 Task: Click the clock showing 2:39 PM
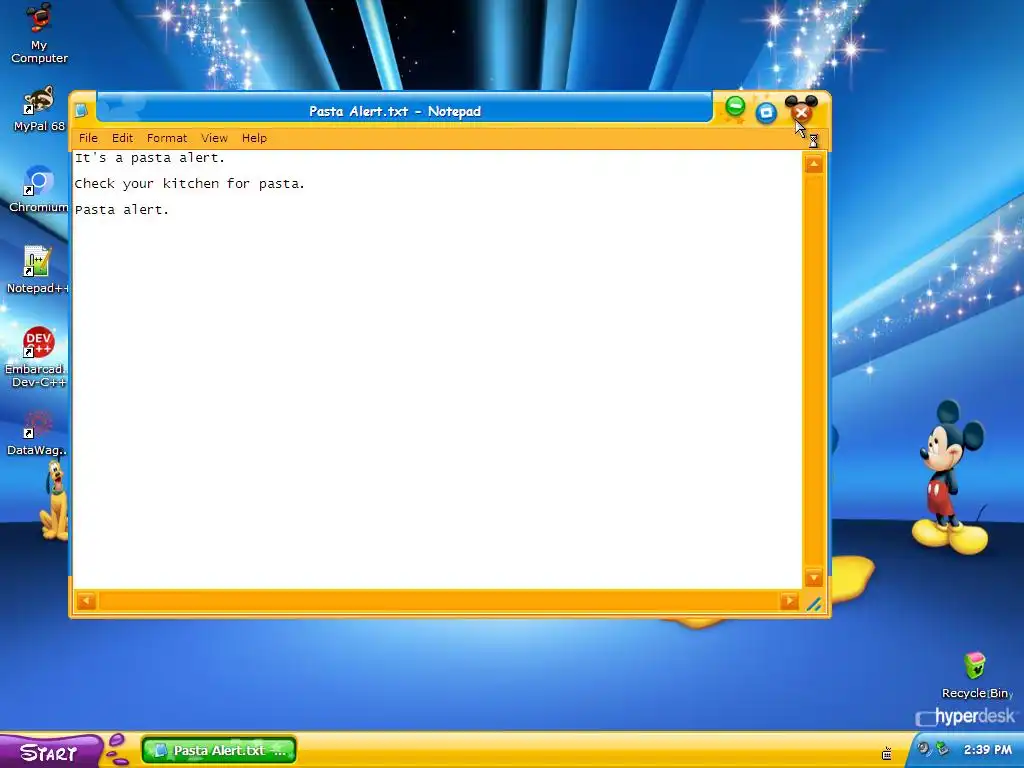987,750
